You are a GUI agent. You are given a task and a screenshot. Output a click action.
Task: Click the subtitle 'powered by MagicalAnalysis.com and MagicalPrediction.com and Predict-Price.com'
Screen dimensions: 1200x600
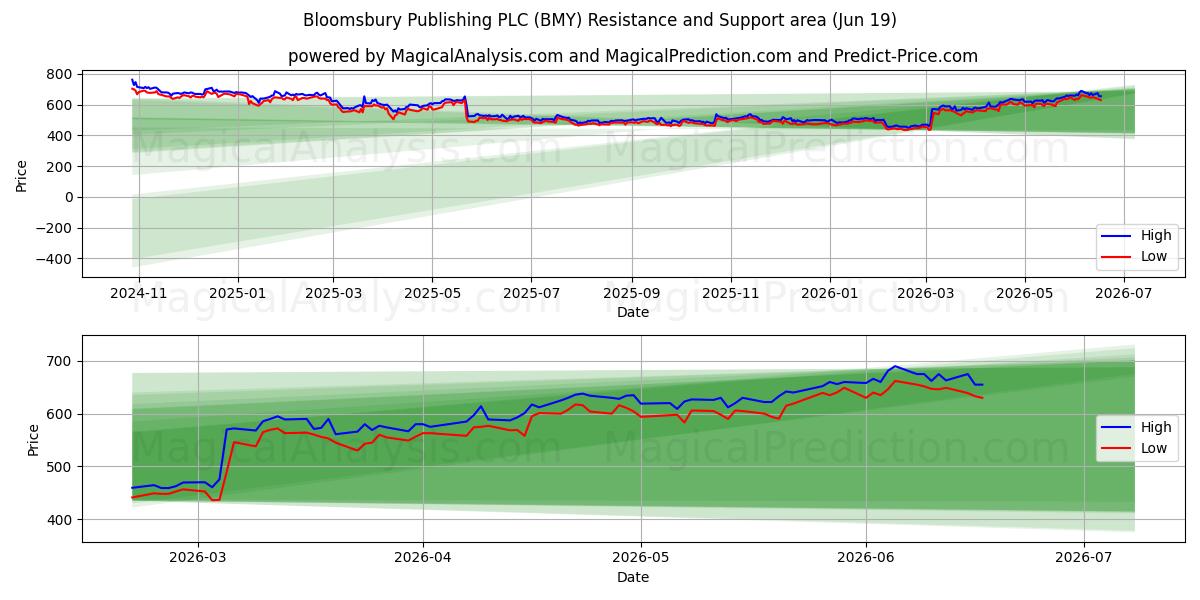click(x=633, y=56)
